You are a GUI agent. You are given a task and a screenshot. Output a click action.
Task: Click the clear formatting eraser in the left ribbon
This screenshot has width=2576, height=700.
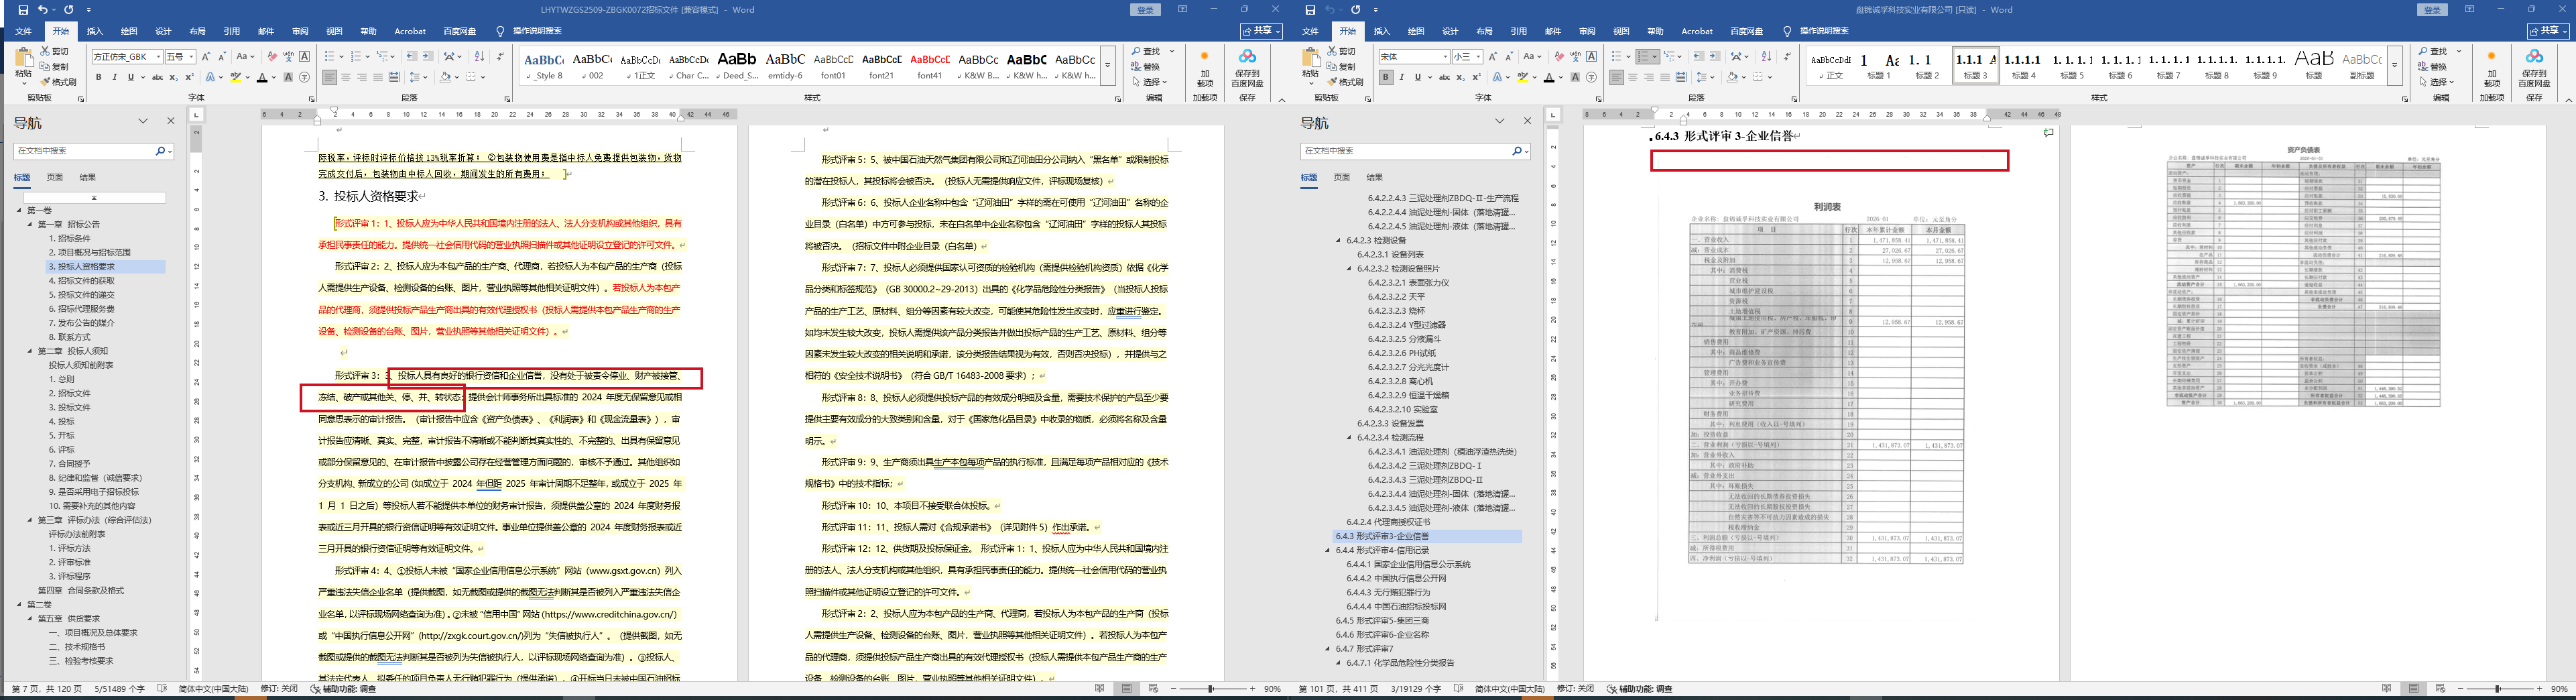point(272,57)
